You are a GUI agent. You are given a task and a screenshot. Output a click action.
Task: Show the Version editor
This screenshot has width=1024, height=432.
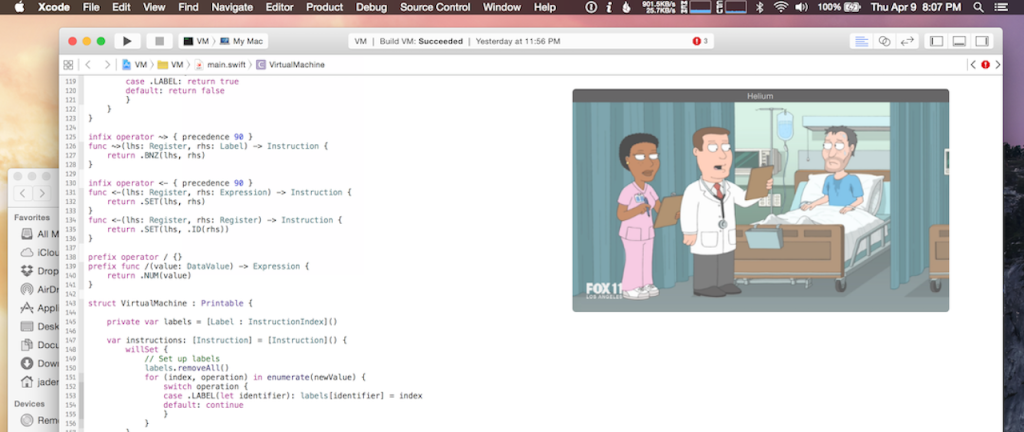[x=907, y=41]
